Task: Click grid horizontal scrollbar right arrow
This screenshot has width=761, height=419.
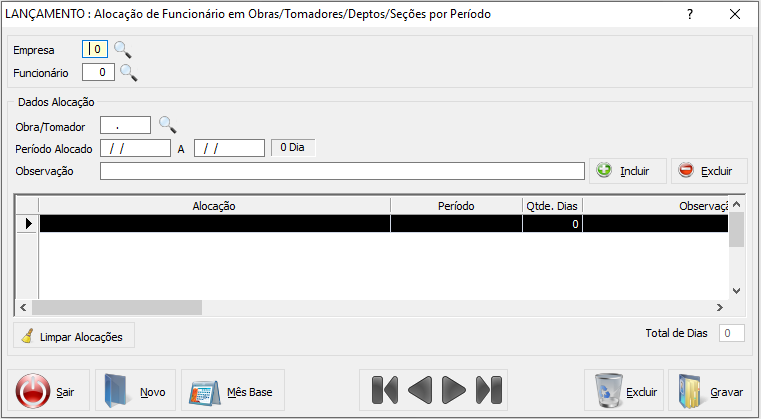Action: click(x=720, y=307)
